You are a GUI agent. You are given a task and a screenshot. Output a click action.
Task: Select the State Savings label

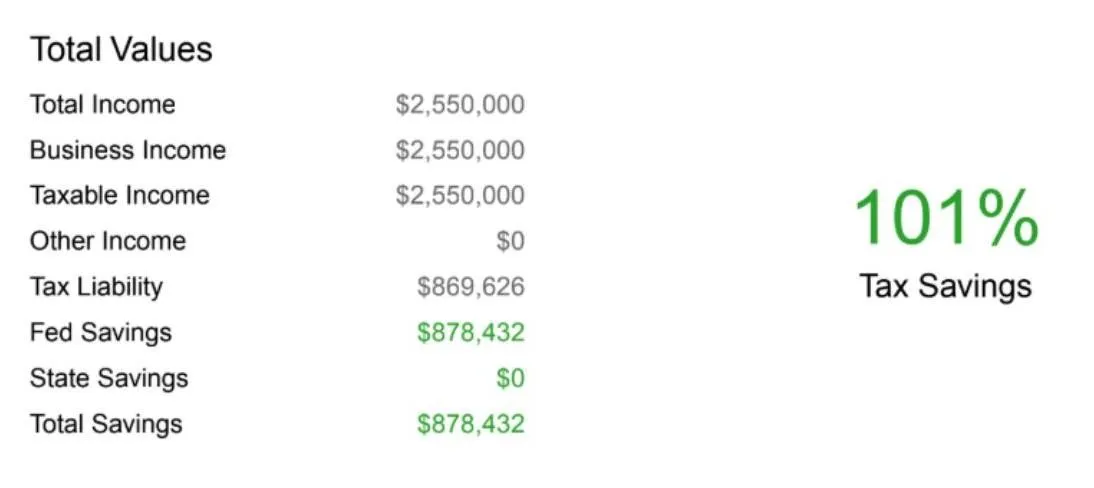coord(109,378)
